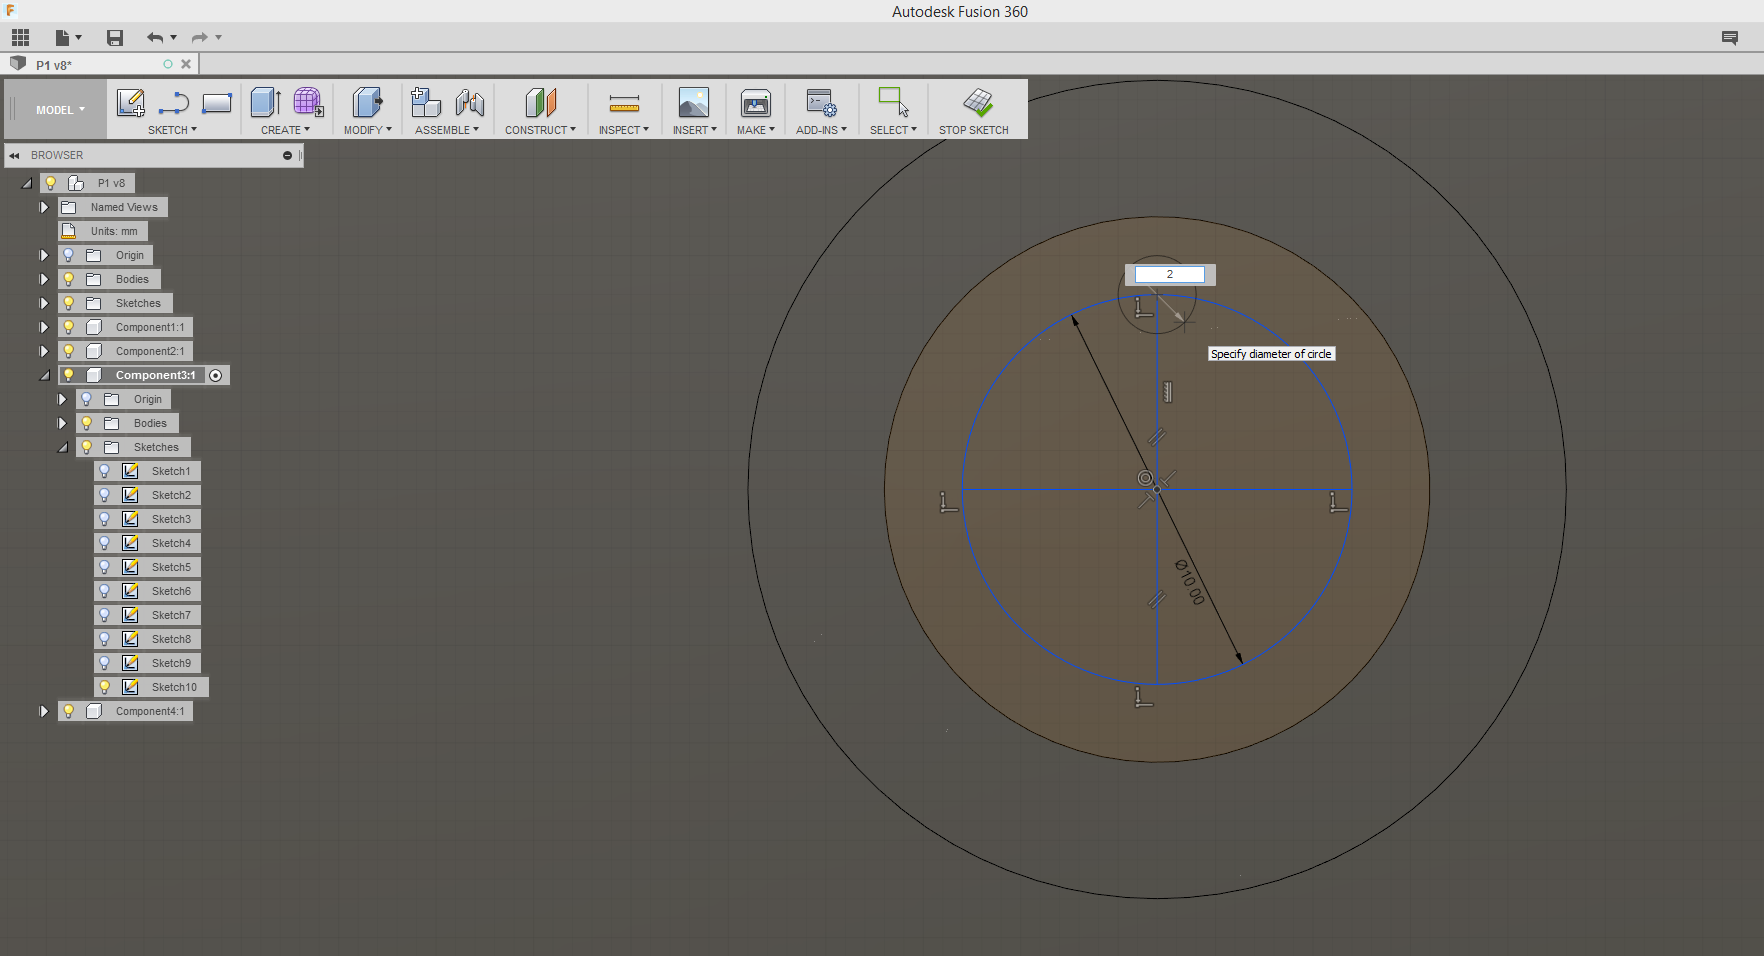Viewport: 1764px width, 956px height.
Task: Expand Component1:1 tree node
Action: pyautogui.click(x=44, y=327)
